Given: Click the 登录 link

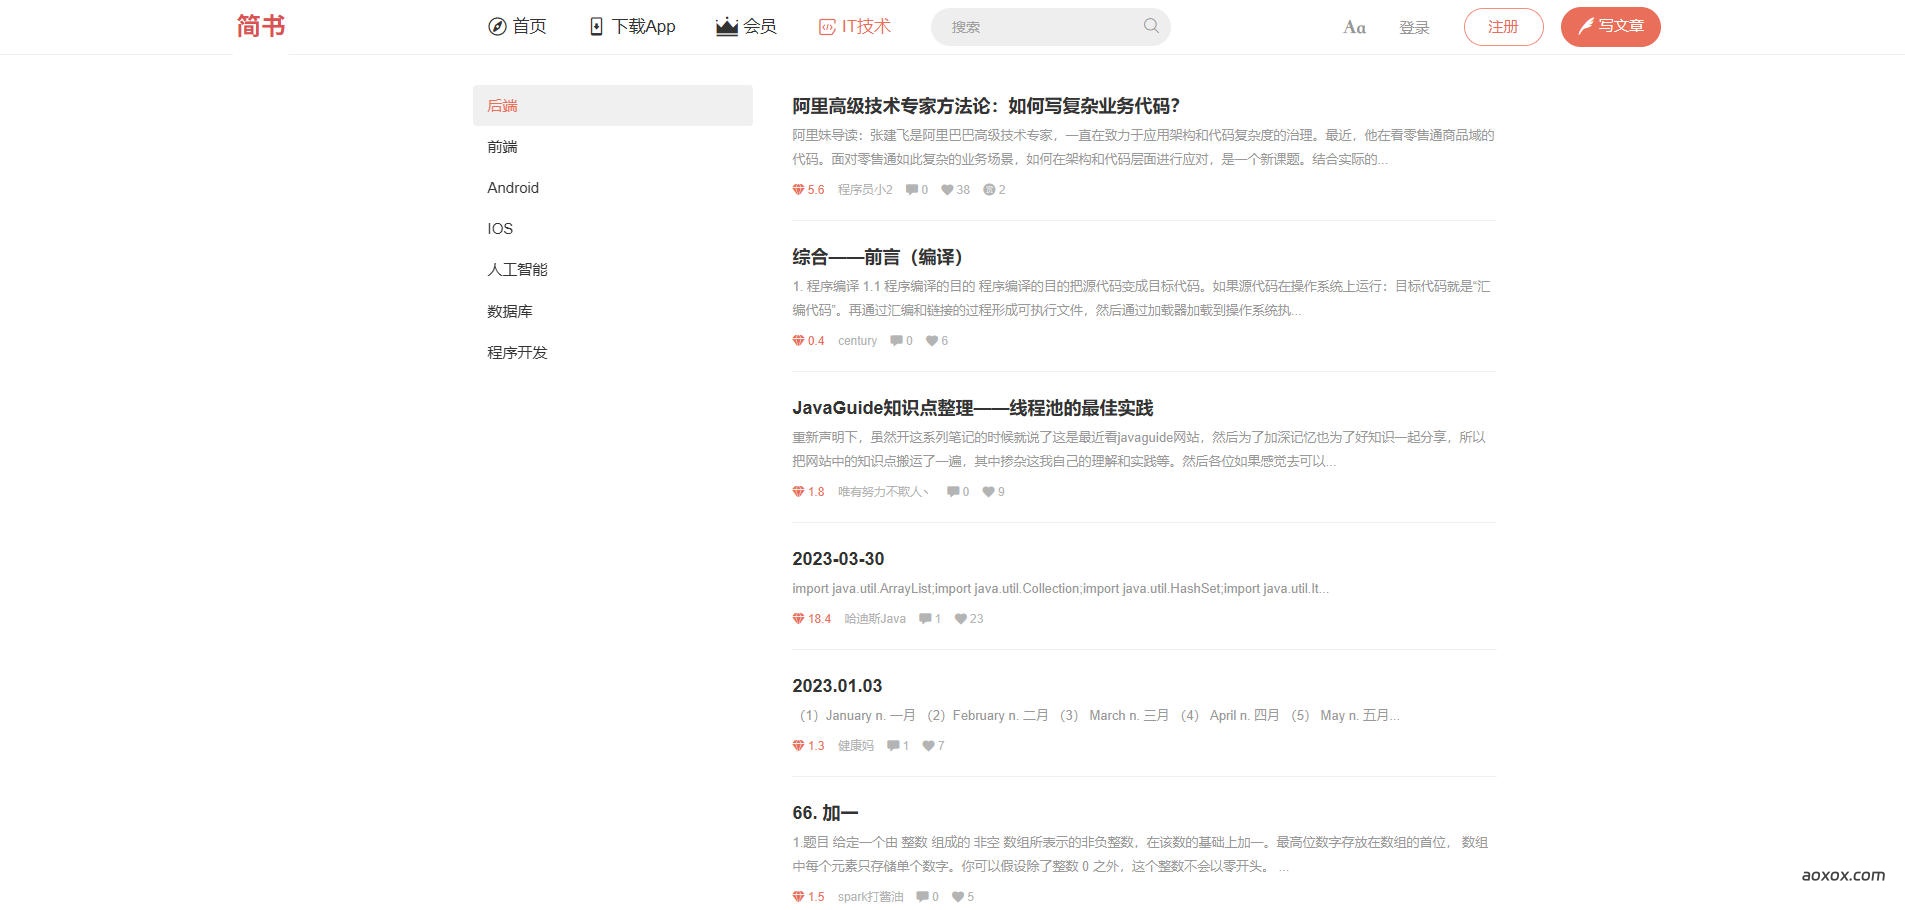Looking at the screenshot, I should 1415,27.
